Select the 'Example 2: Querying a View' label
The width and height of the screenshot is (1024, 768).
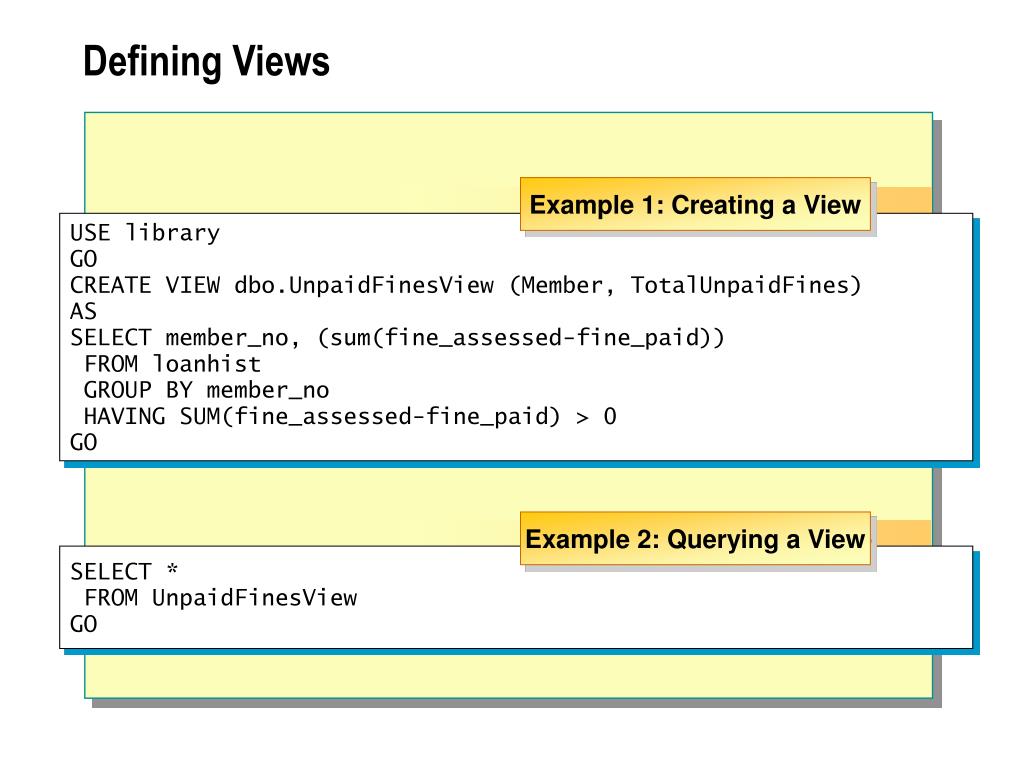click(695, 539)
